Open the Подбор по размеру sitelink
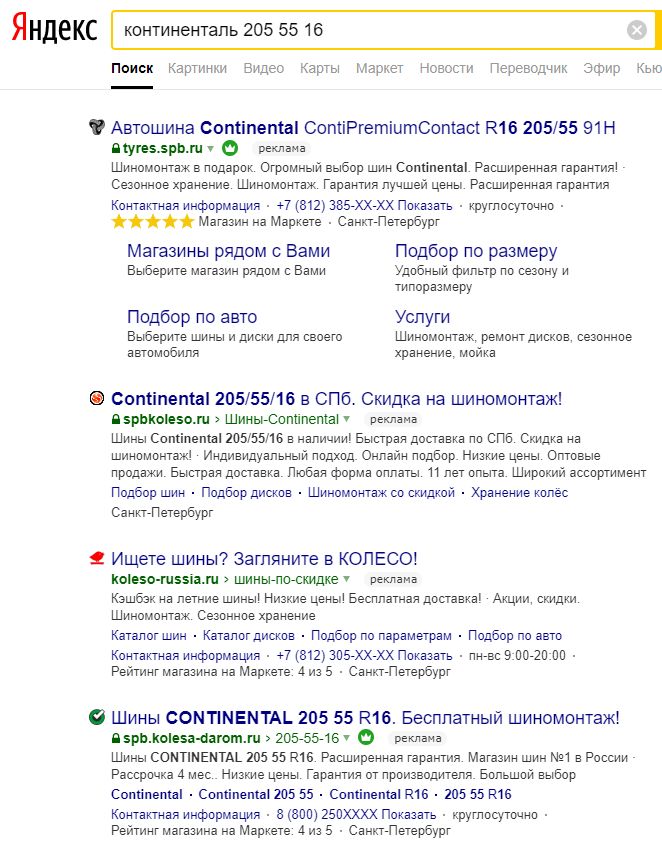Screen dimensions: 662x845 (476, 251)
